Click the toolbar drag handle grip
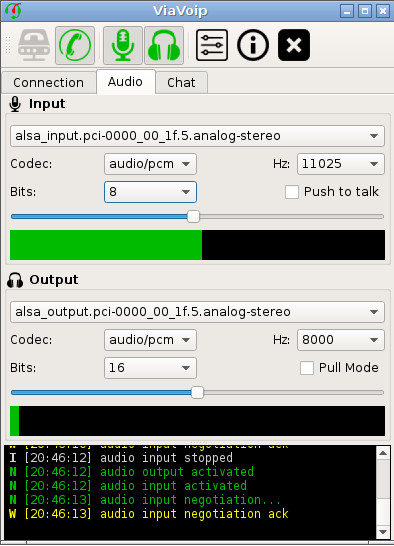This screenshot has width=394, height=546. [8, 45]
